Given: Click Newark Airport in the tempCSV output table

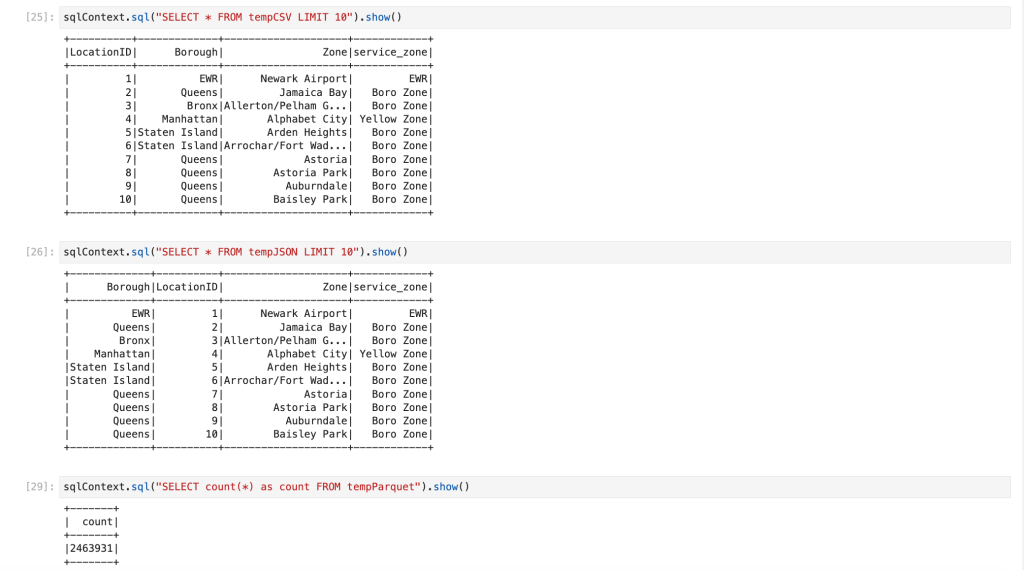Looking at the screenshot, I should click(303, 79).
